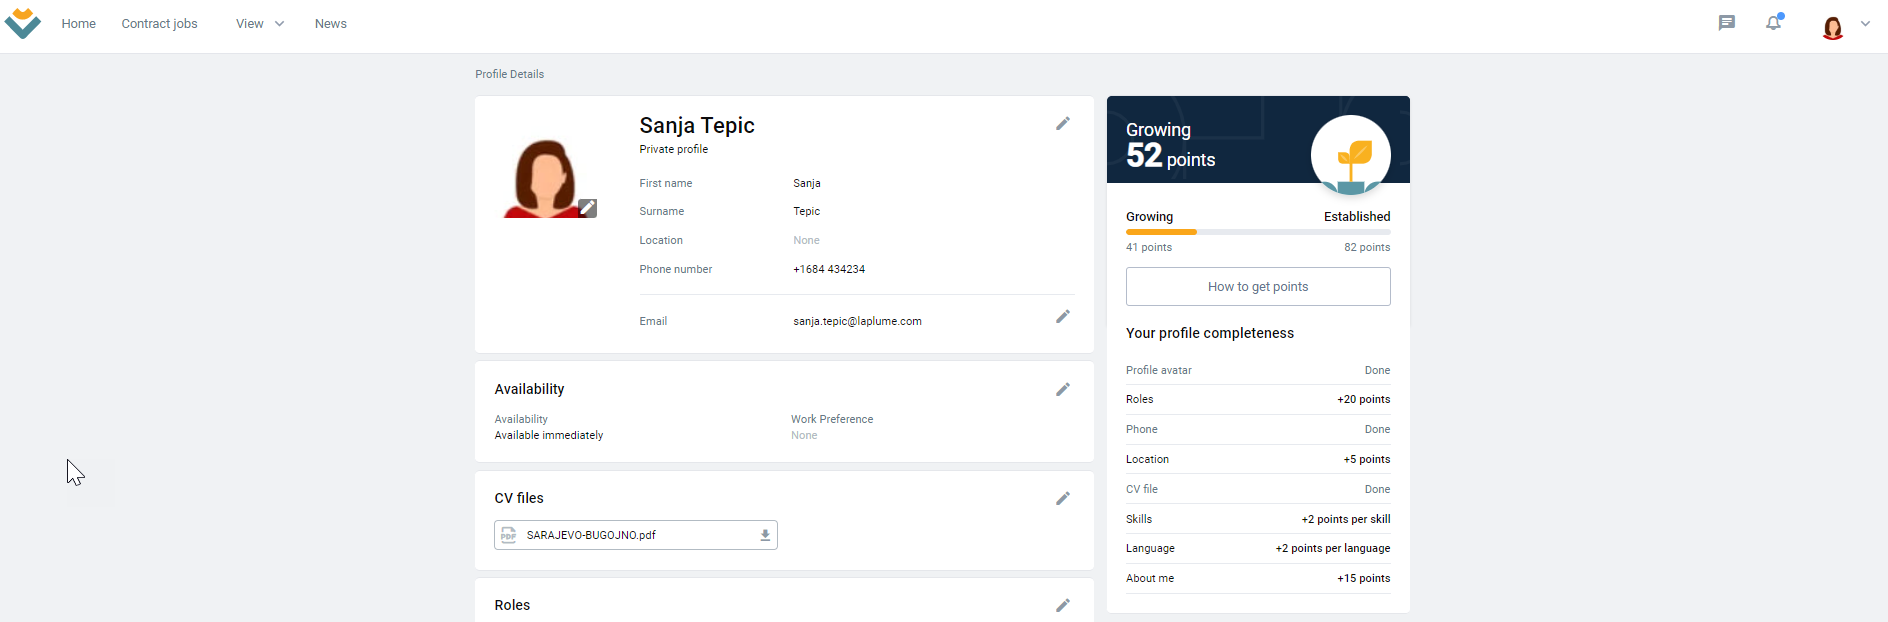Select the Language completeness row
Viewport: 1888px width, 622px height.
tap(1258, 549)
